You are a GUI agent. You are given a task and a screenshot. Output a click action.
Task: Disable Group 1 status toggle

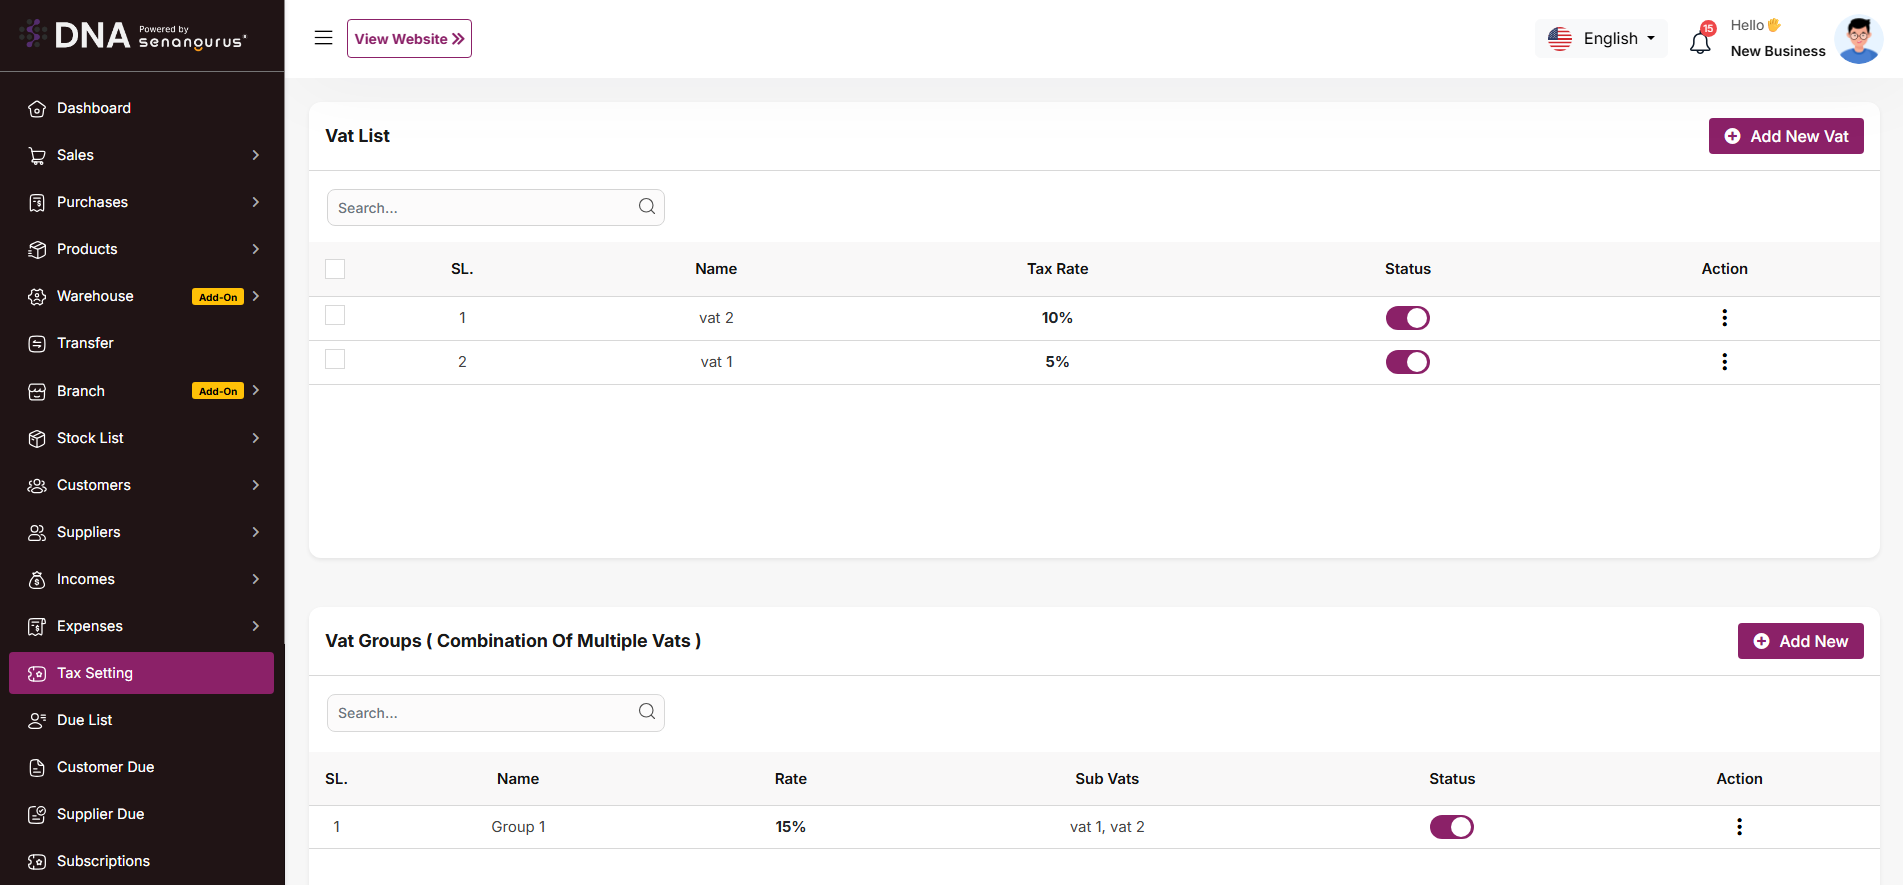click(x=1451, y=827)
